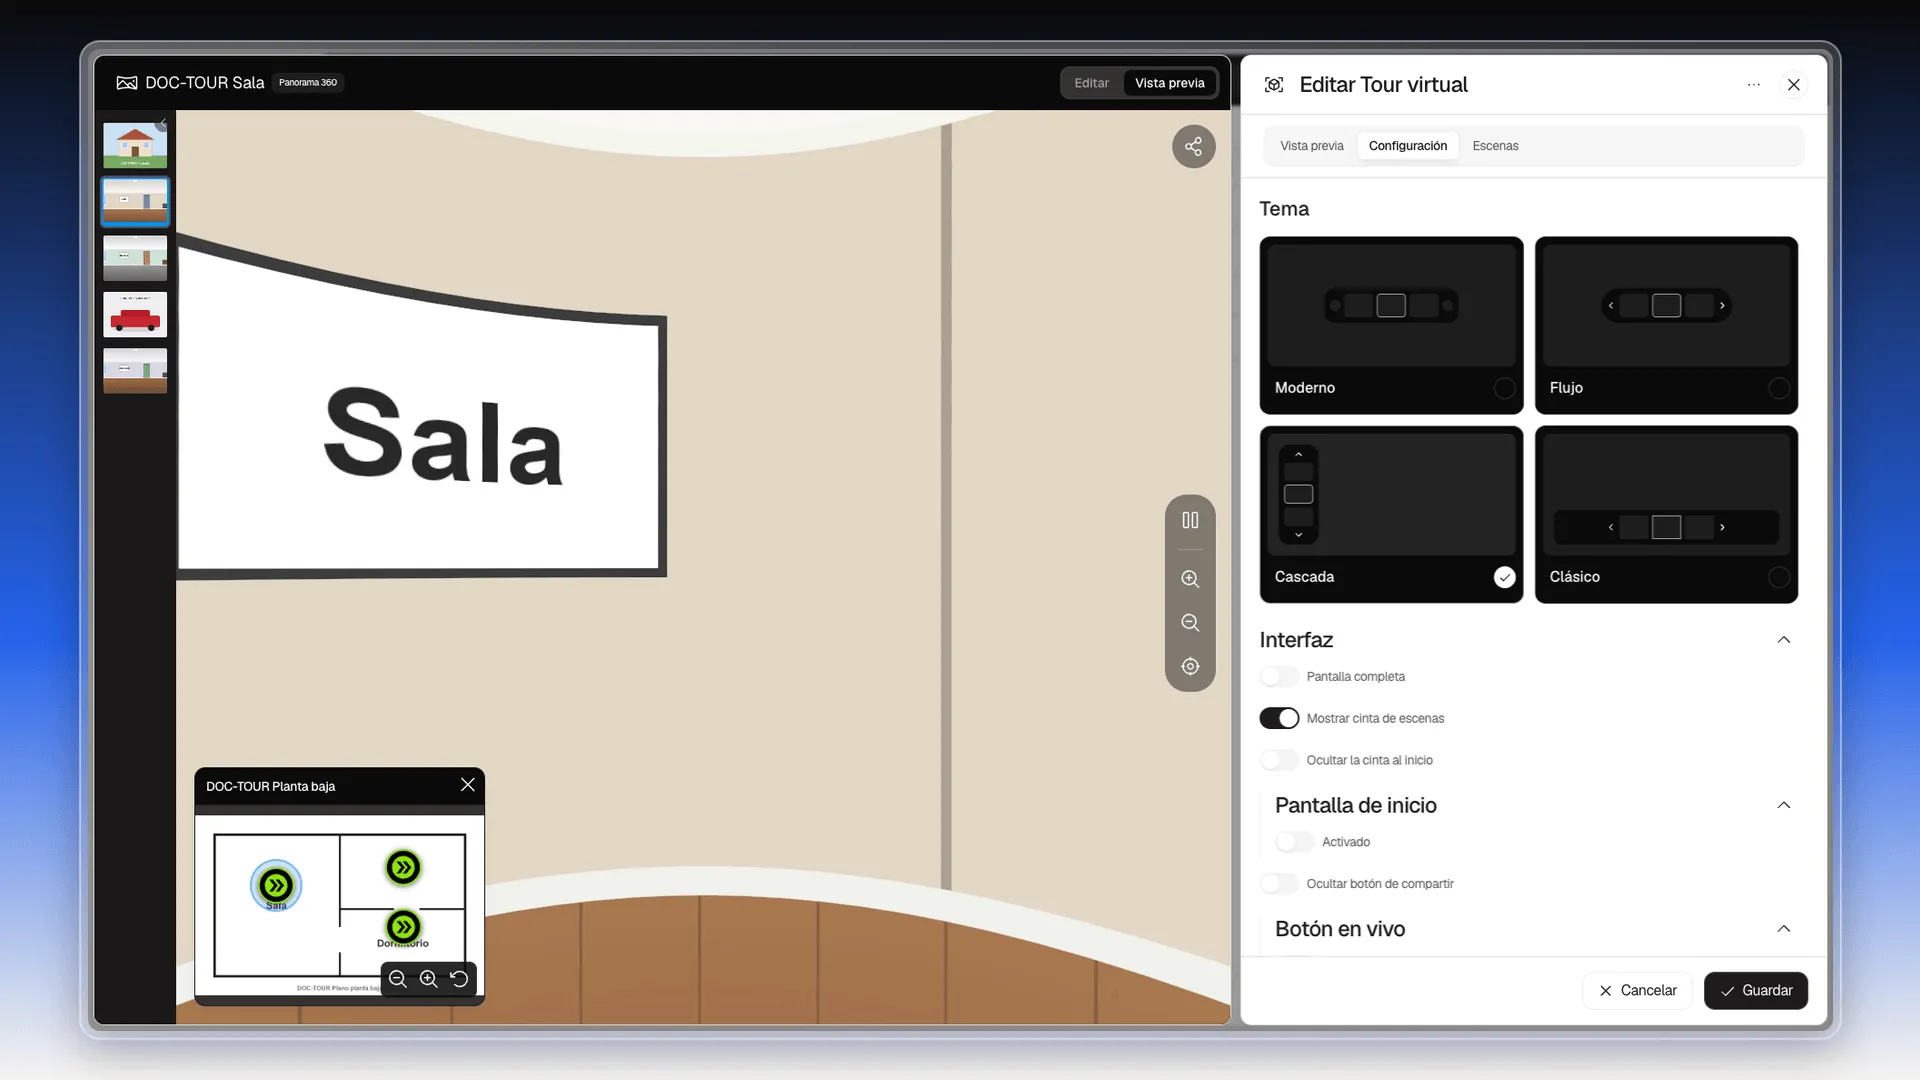Select the Moderno theme radio button
The height and width of the screenshot is (1080, 1920).
(x=1504, y=388)
